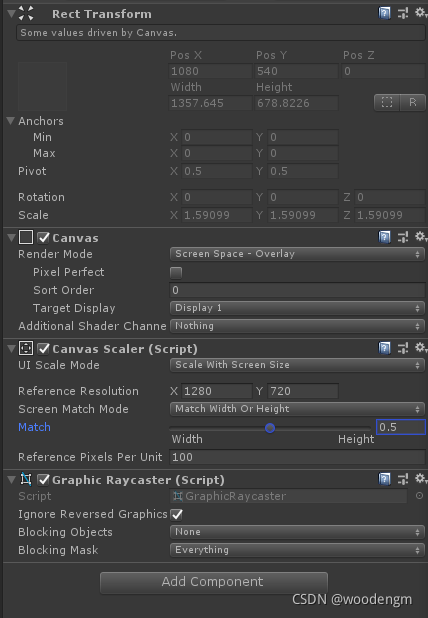Click the Sort Order field
This screenshot has width=428, height=618.
tap(297, 290)
